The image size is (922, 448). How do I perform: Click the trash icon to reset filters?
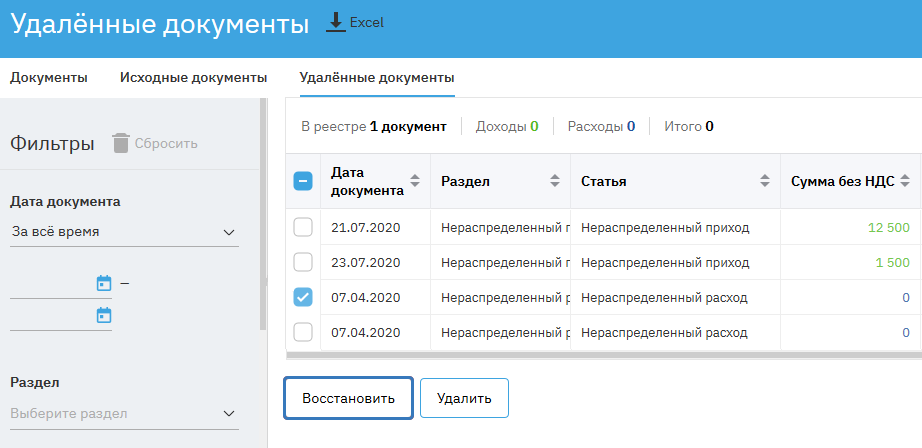click(121, 143)
